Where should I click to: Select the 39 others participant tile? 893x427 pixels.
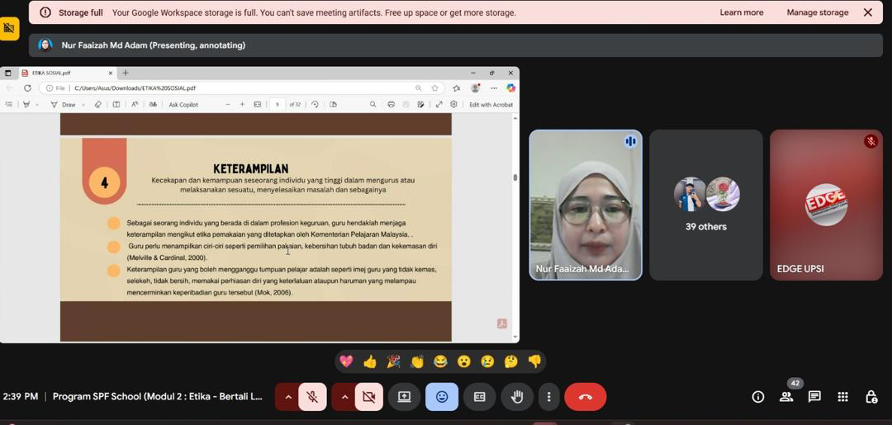[706, 205]
